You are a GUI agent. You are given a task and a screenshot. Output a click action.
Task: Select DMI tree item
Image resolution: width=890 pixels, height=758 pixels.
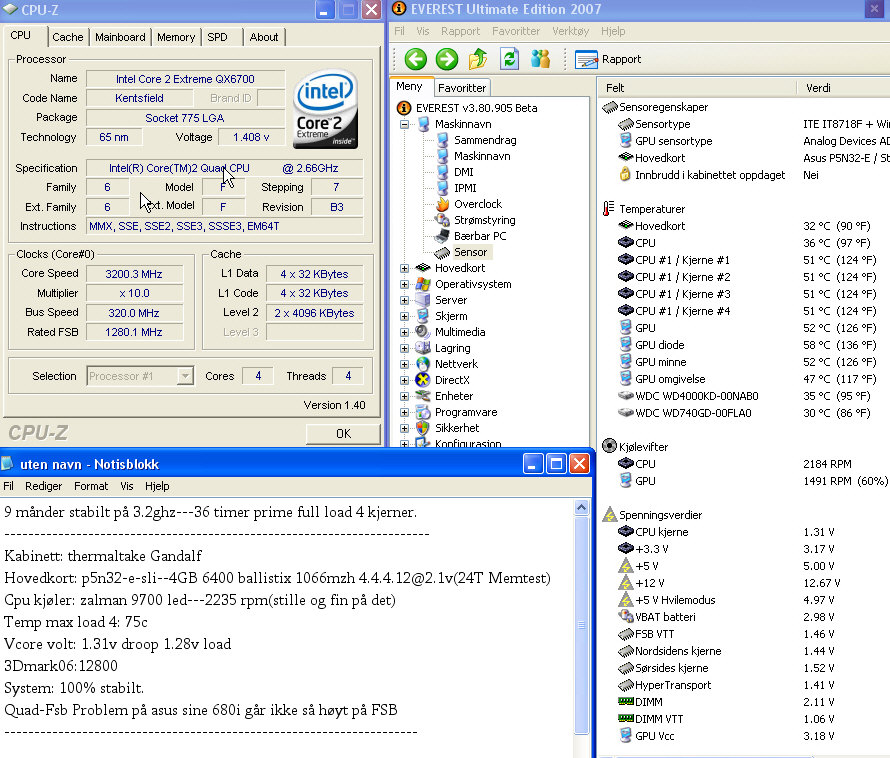pos(463,171)
